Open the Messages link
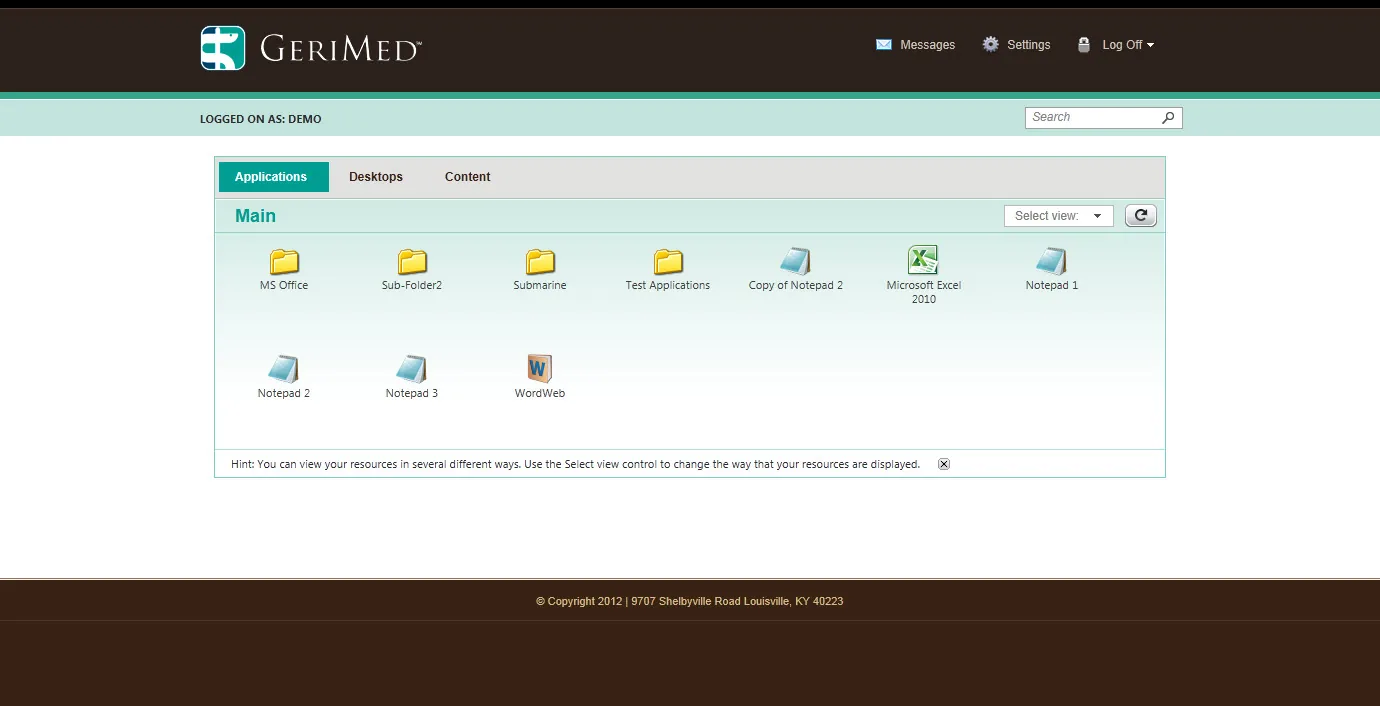Screen dimensions: 1380x706 tap(927, 45)
